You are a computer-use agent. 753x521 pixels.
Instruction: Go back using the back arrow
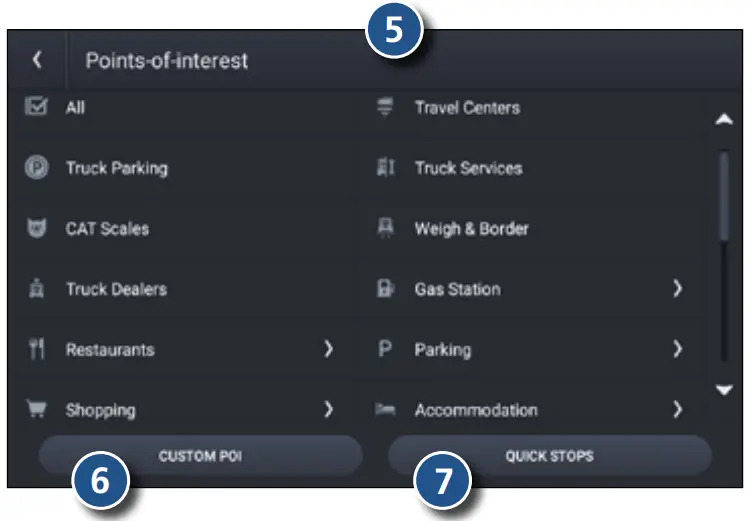tap(37, 60)
